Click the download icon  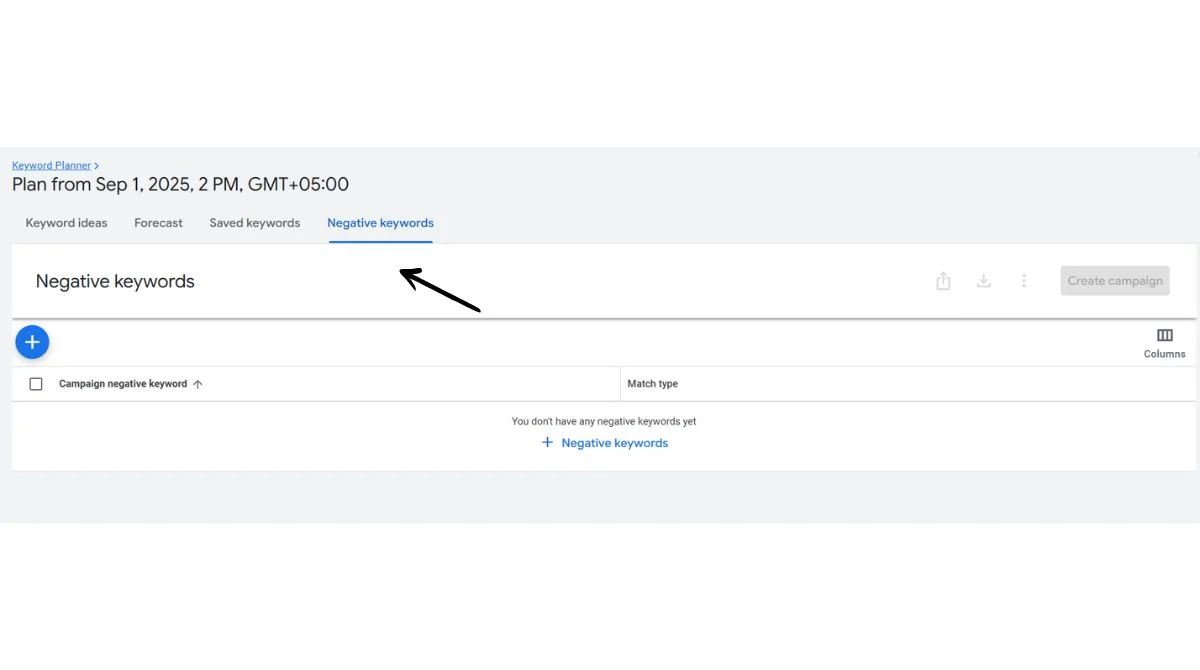[984, 281]
